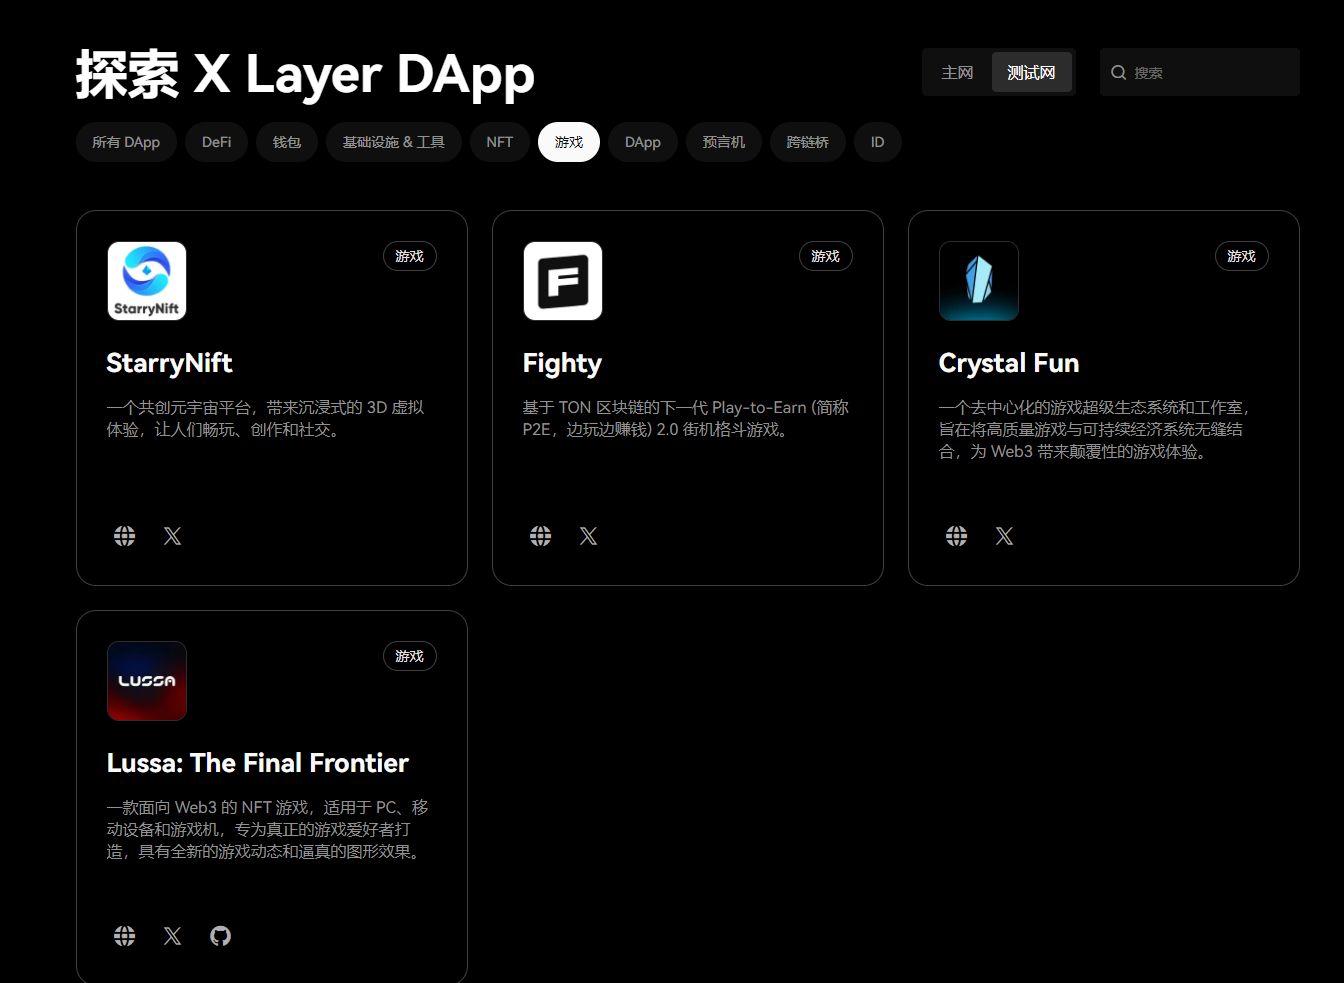Screen dimensions: 1344x983
Task: Open StarryNift website globe icon
Action: point(124,536)
